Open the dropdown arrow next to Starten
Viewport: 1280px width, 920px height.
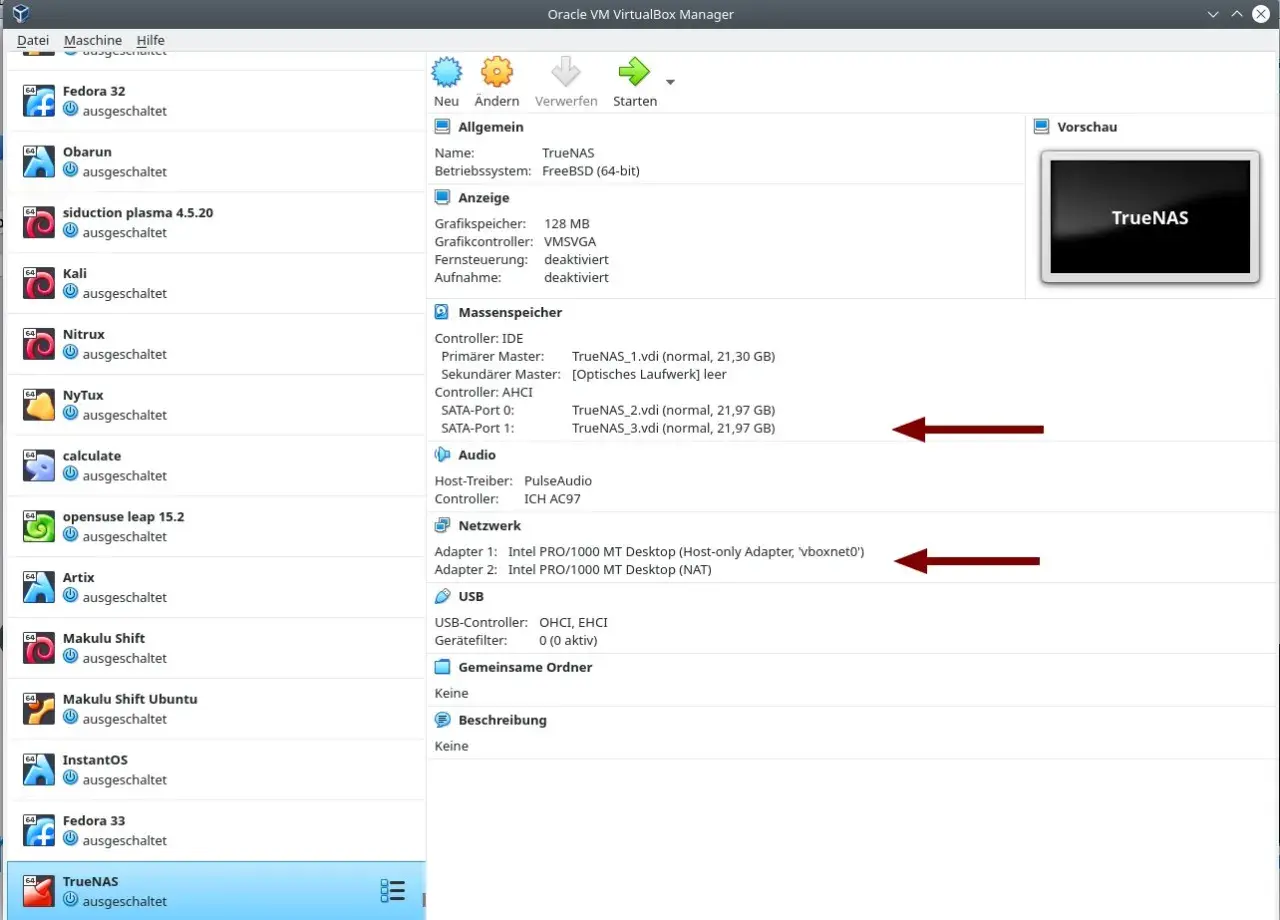pos(670,82)
